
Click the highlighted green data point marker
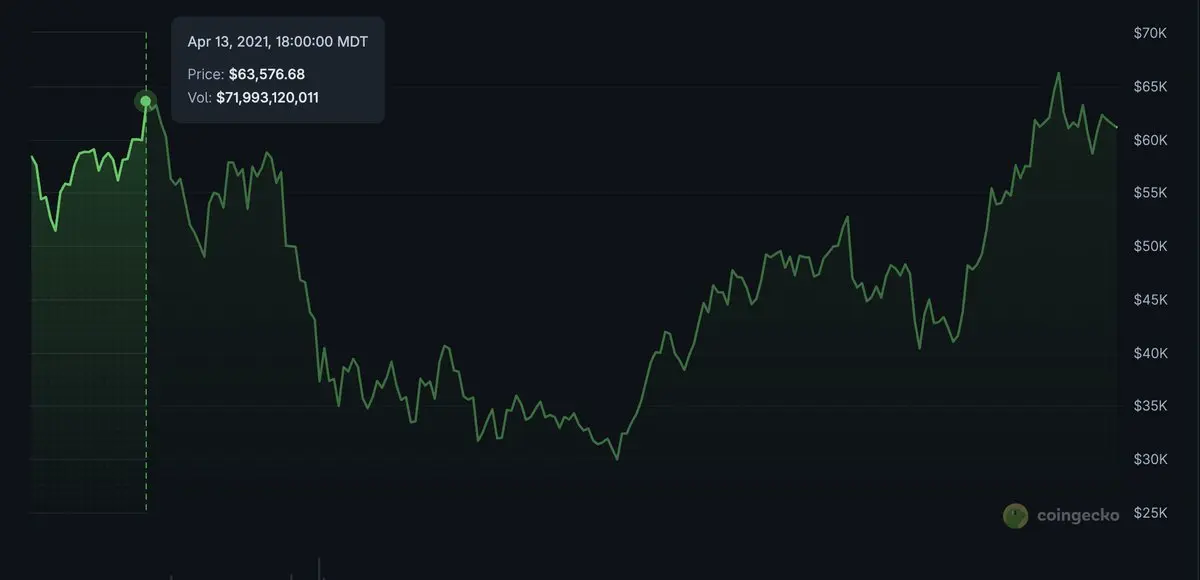(146, 101)
